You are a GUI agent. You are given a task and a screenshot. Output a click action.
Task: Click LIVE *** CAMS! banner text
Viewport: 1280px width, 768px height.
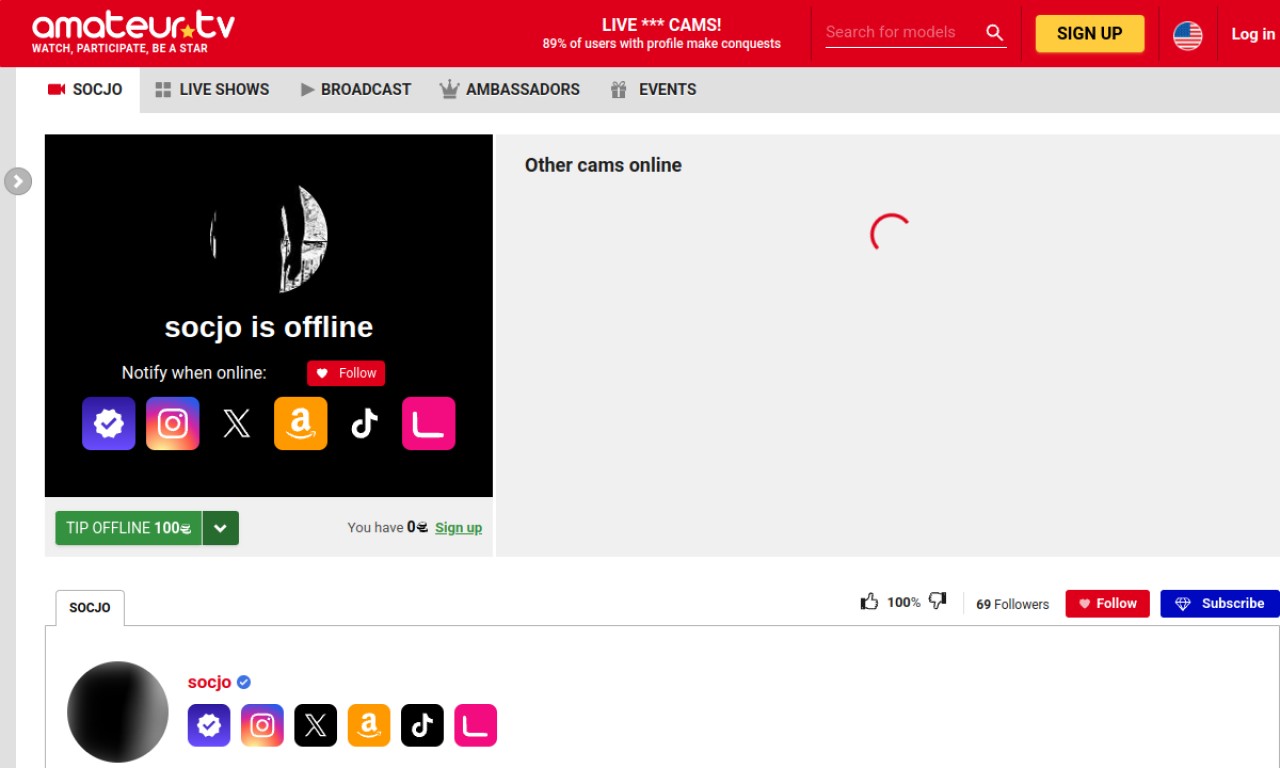[x=661, y=25]
